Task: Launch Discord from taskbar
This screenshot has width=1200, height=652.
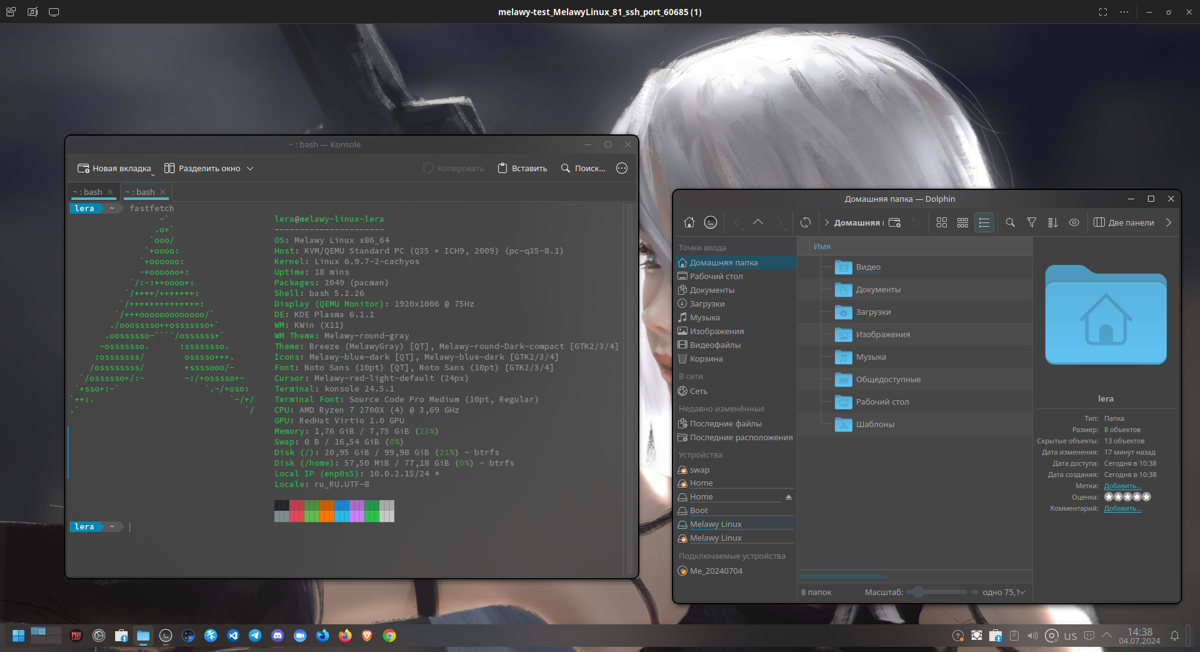Action: point(278,635)
